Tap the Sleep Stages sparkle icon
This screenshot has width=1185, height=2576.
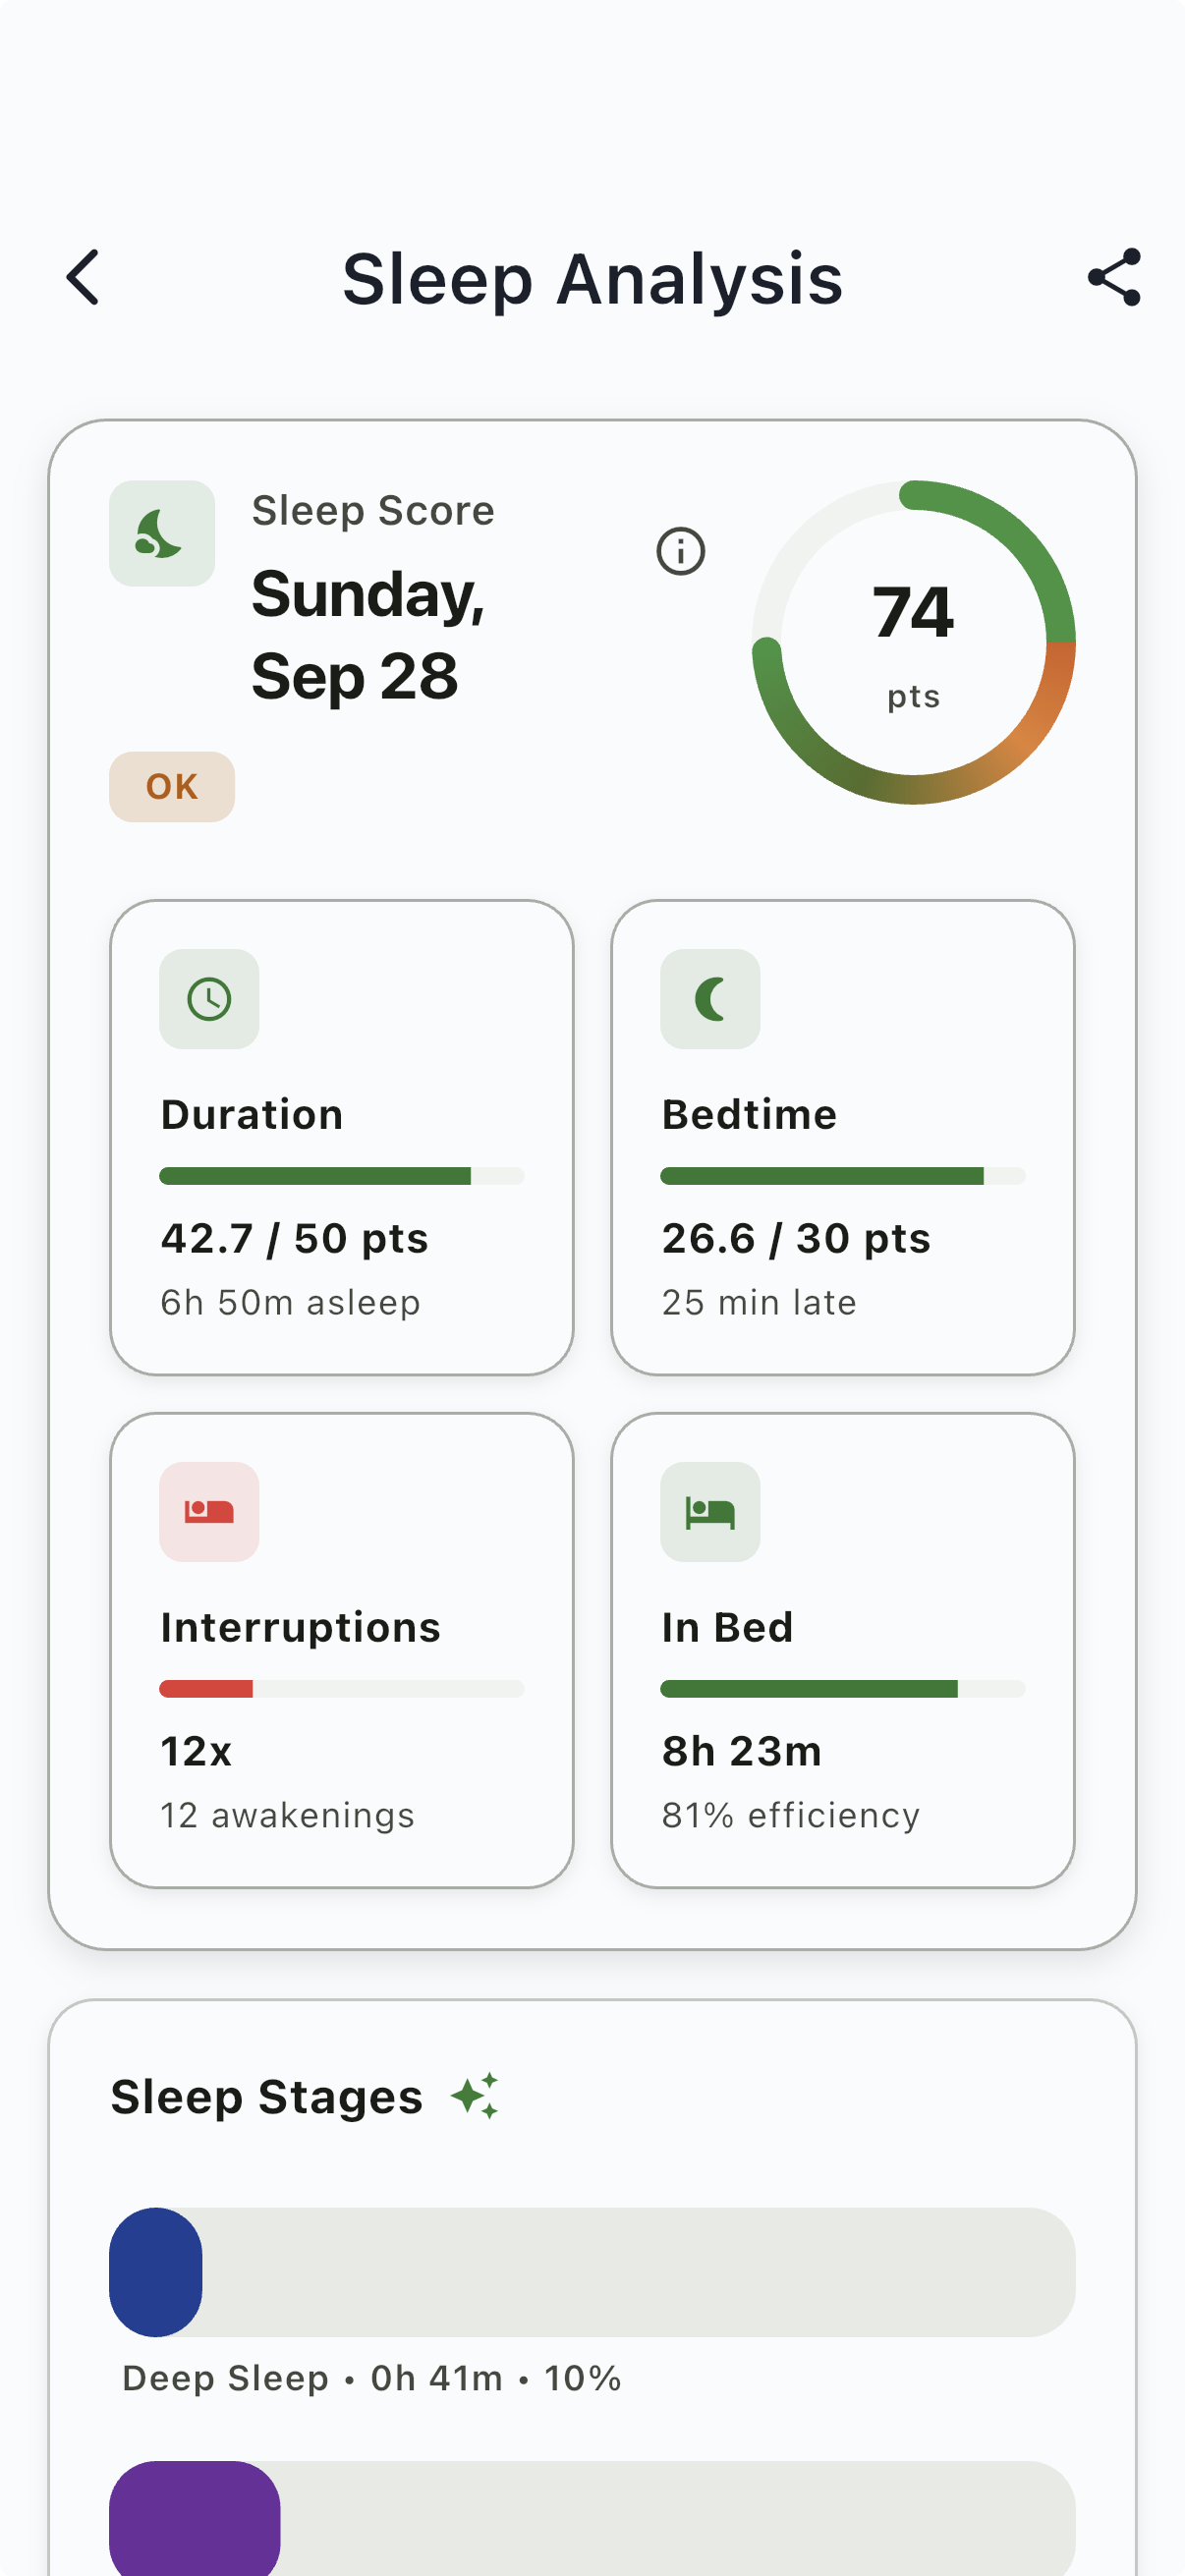tap(475, 2096)
